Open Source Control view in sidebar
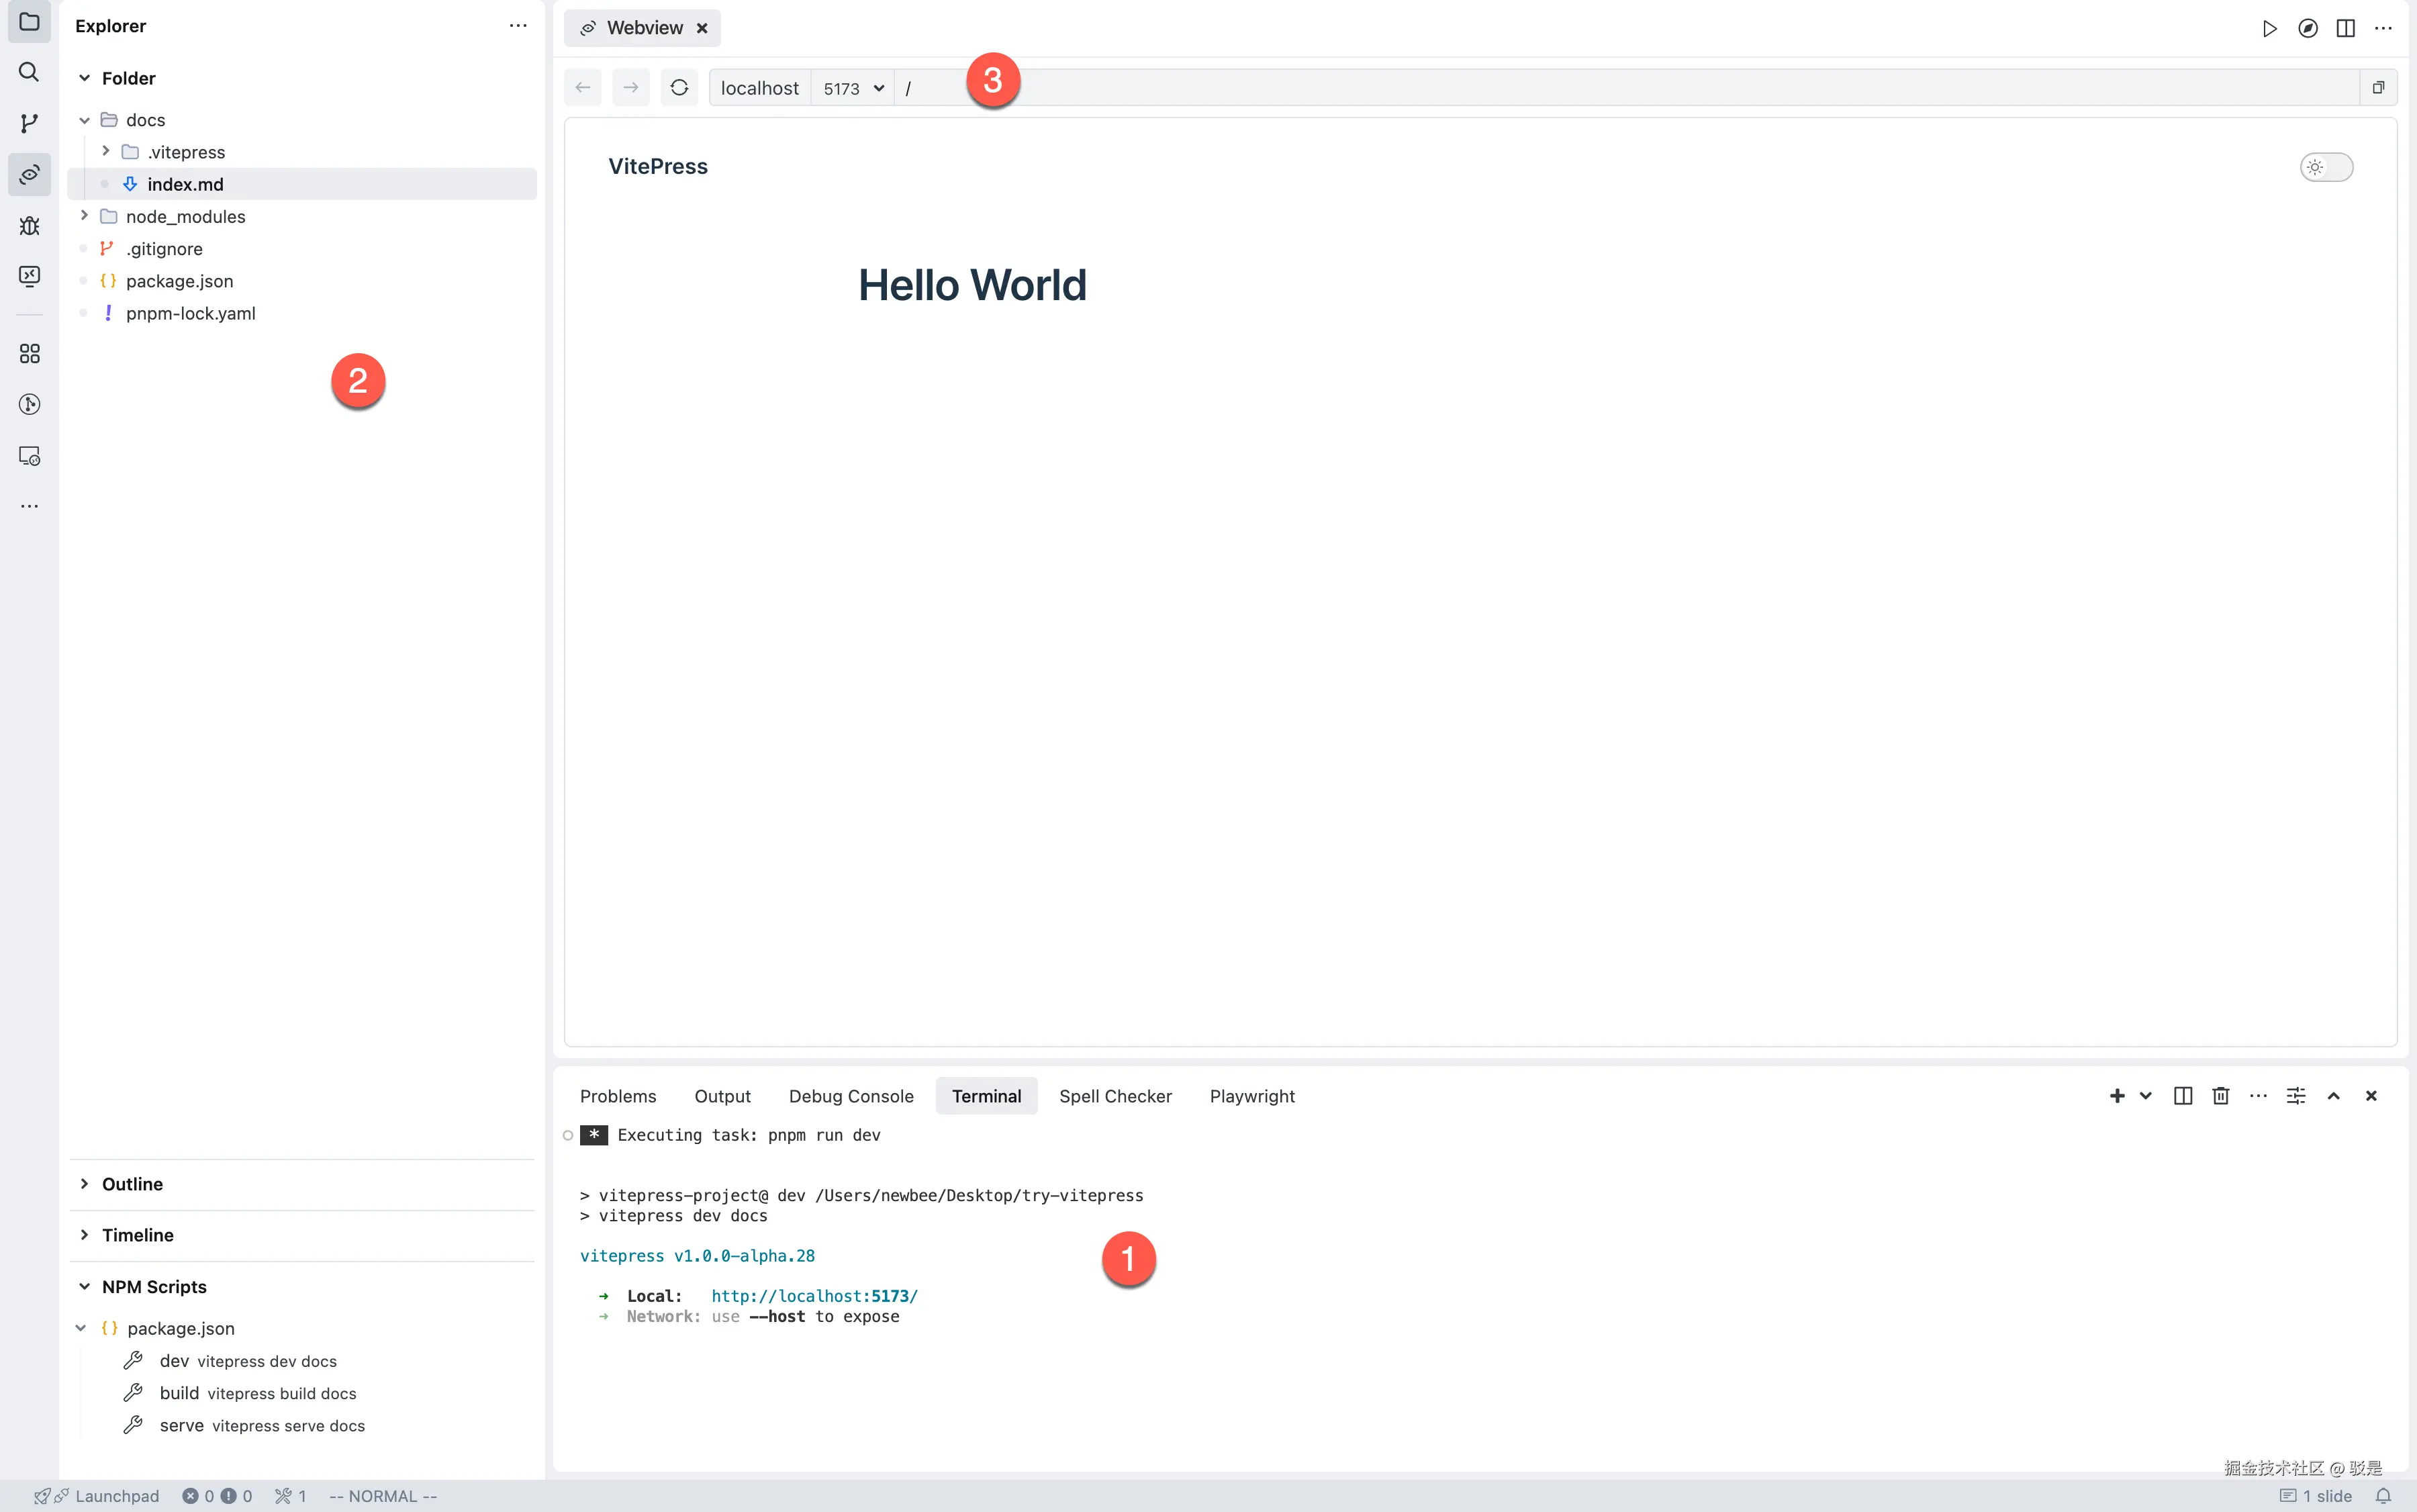This screenshot has width=2417, height=1512. pos(29,123)
